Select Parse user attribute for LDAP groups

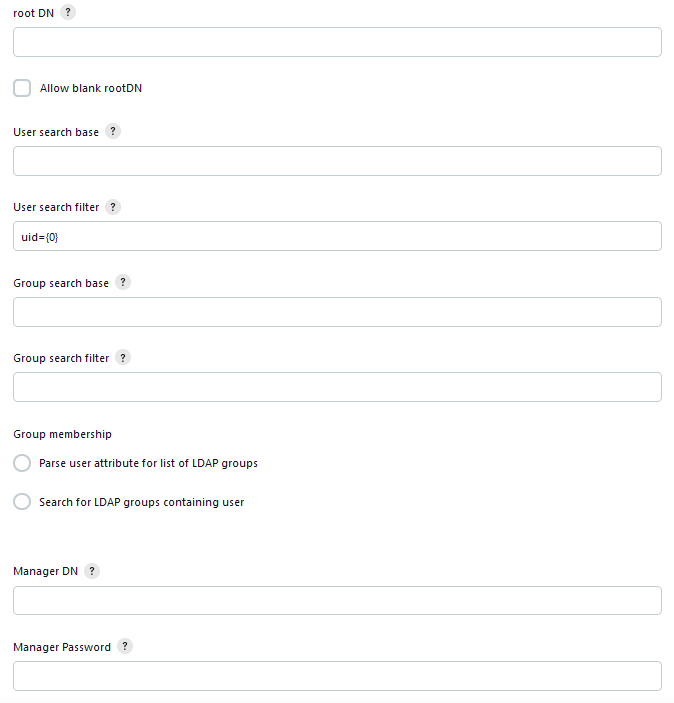pos(22,464)
